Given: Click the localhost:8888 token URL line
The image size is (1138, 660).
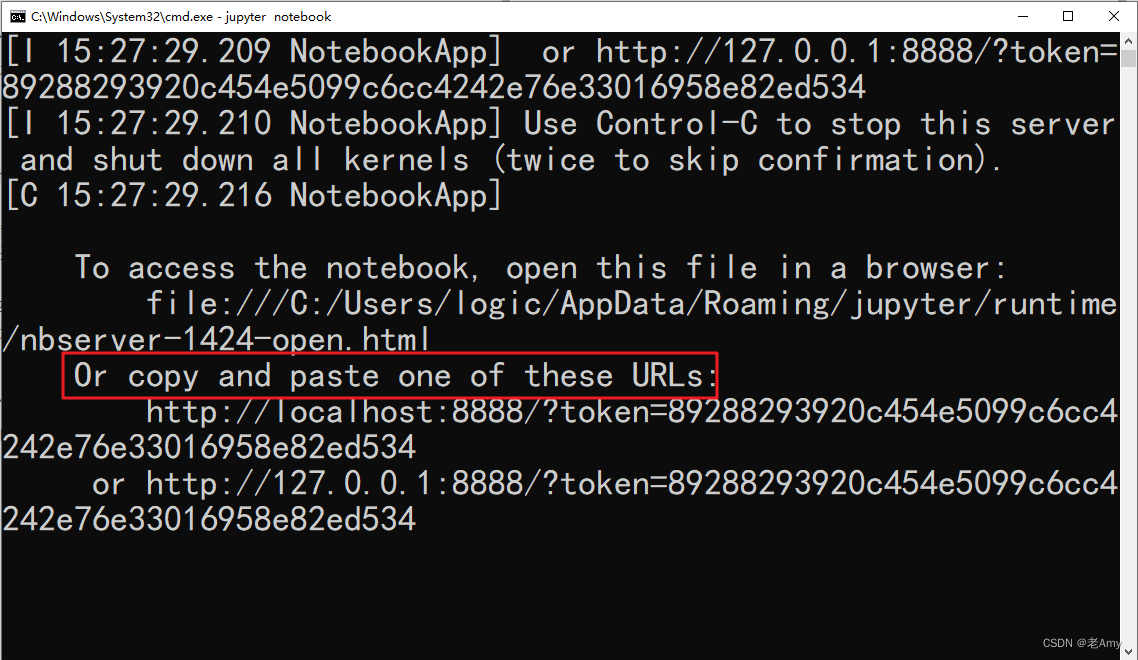Looking at the screenshot, I should tap(631, 412).
